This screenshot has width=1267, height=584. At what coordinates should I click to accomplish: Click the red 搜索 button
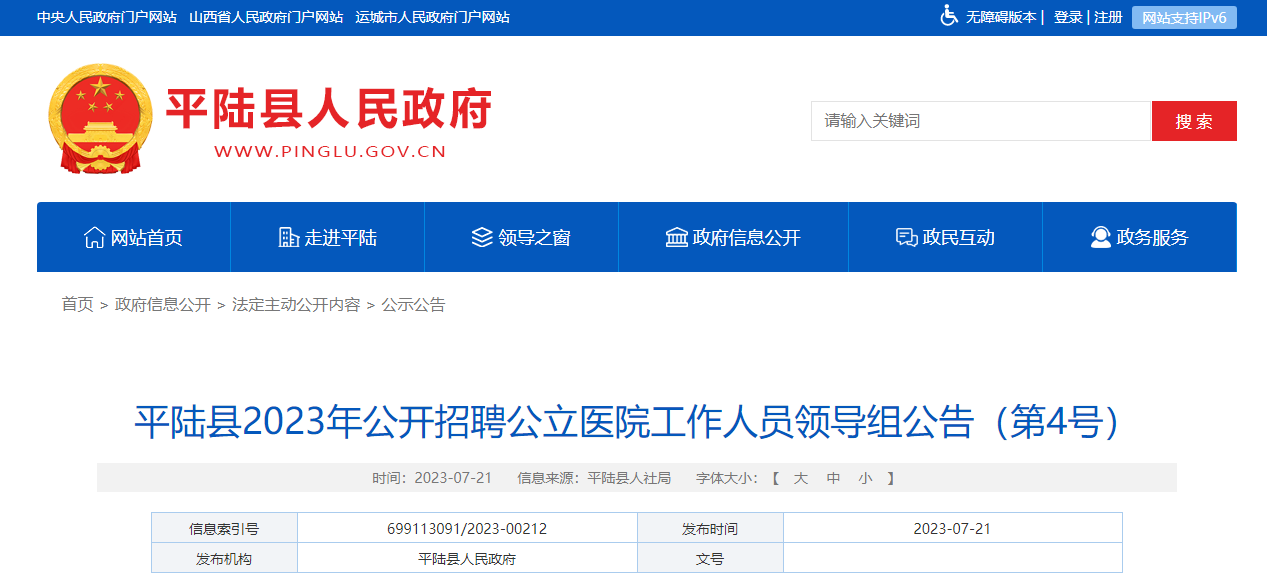(x=1194, y=121)
